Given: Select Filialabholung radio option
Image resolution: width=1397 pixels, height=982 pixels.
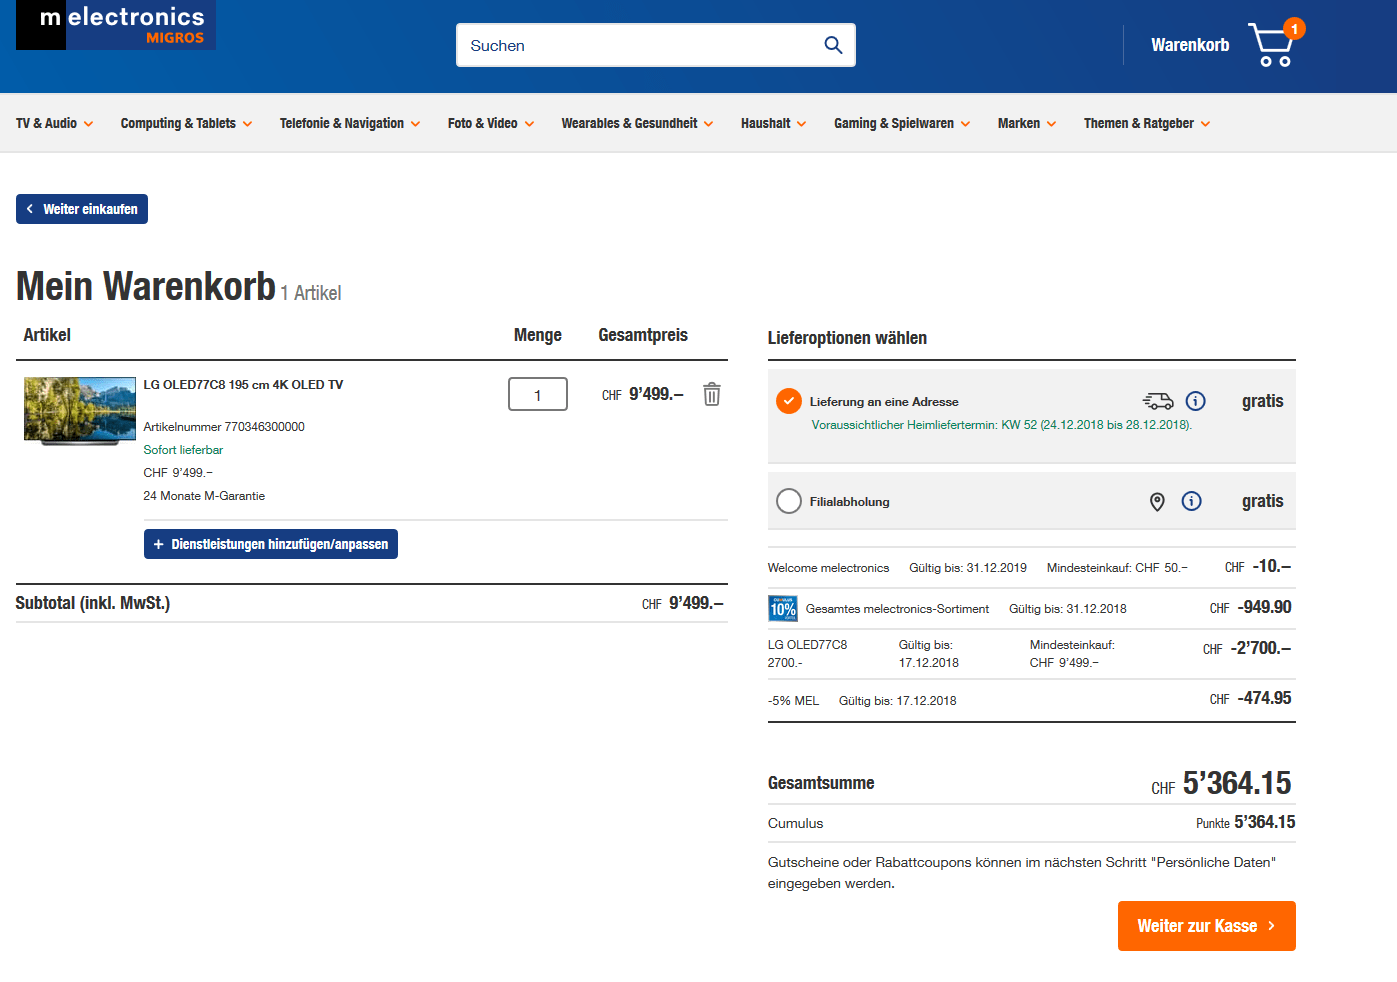Looking at the screenshot, I should pyautogui.click(x=789, y=501).
